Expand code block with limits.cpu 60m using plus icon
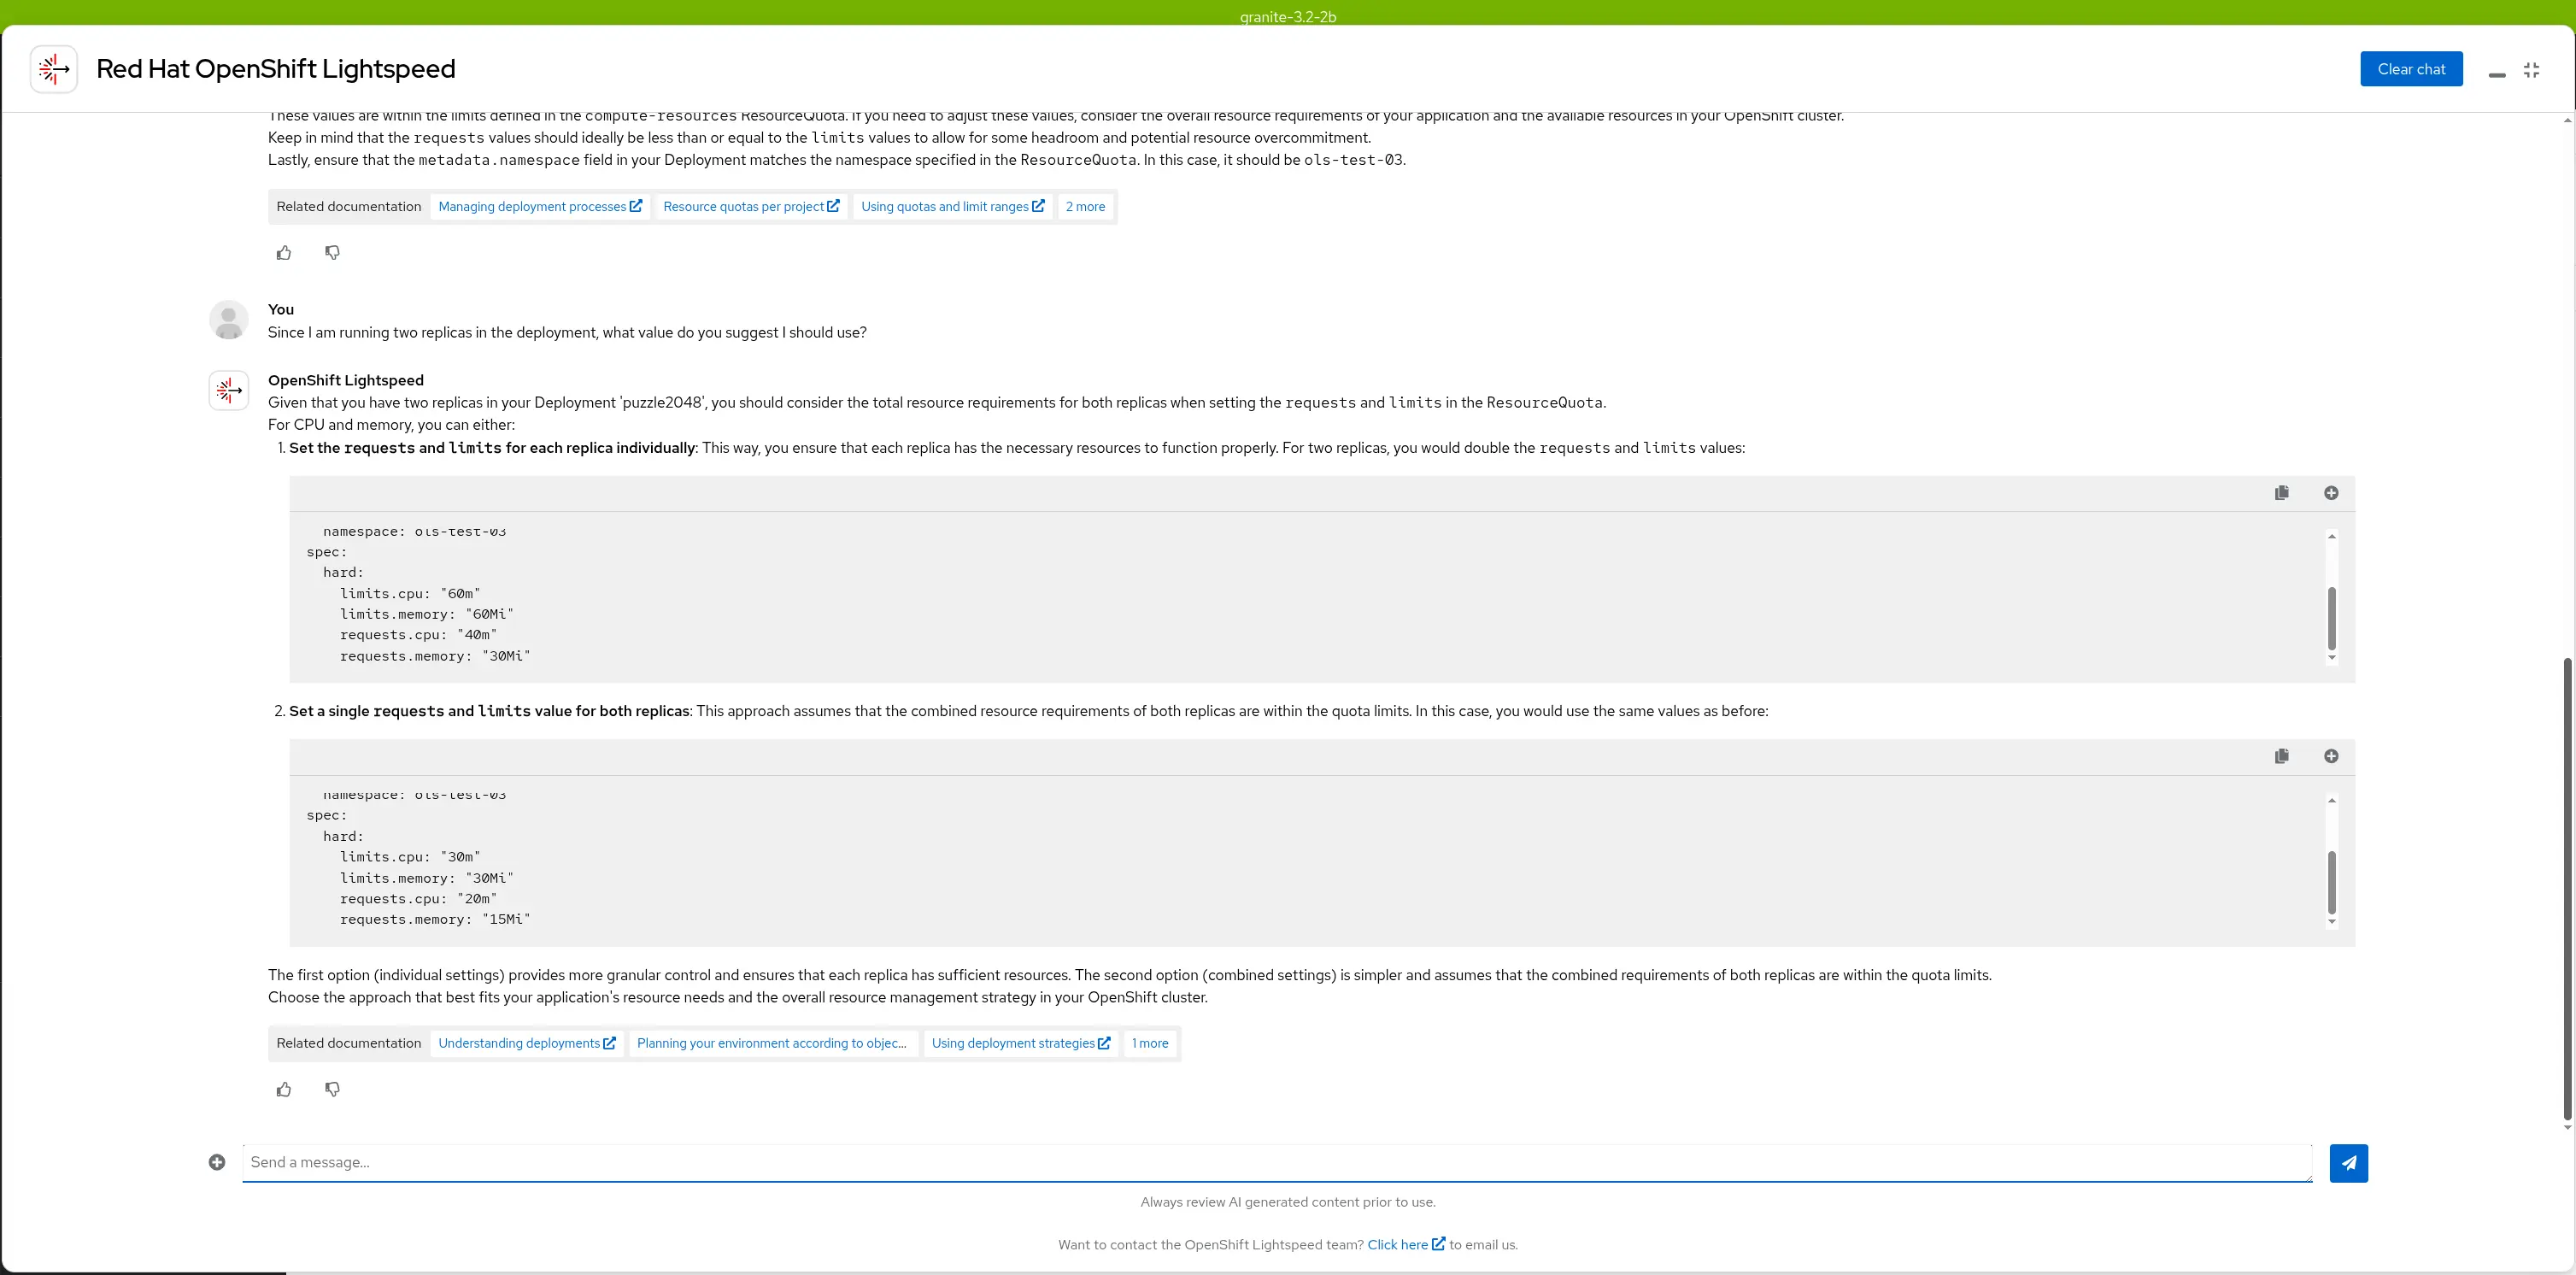 tap(2331, 493)
